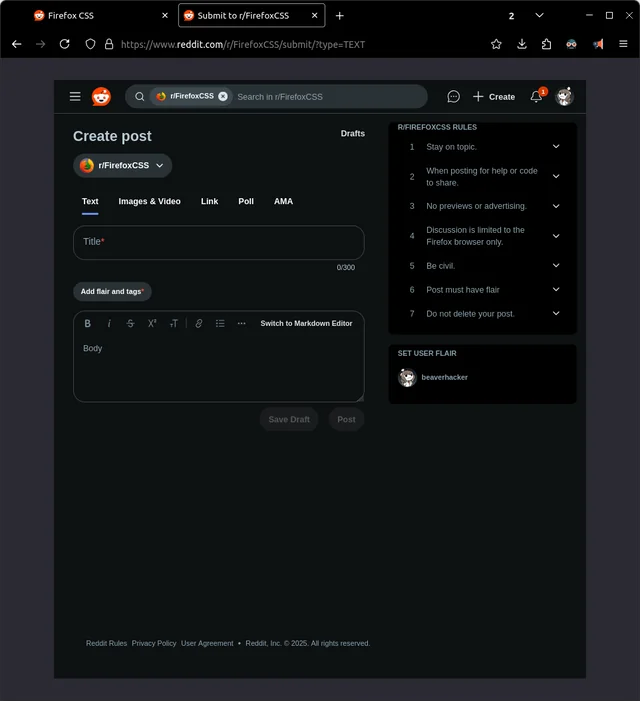Remove the r/FirefoxCSS search scope chip

[223, 96]
